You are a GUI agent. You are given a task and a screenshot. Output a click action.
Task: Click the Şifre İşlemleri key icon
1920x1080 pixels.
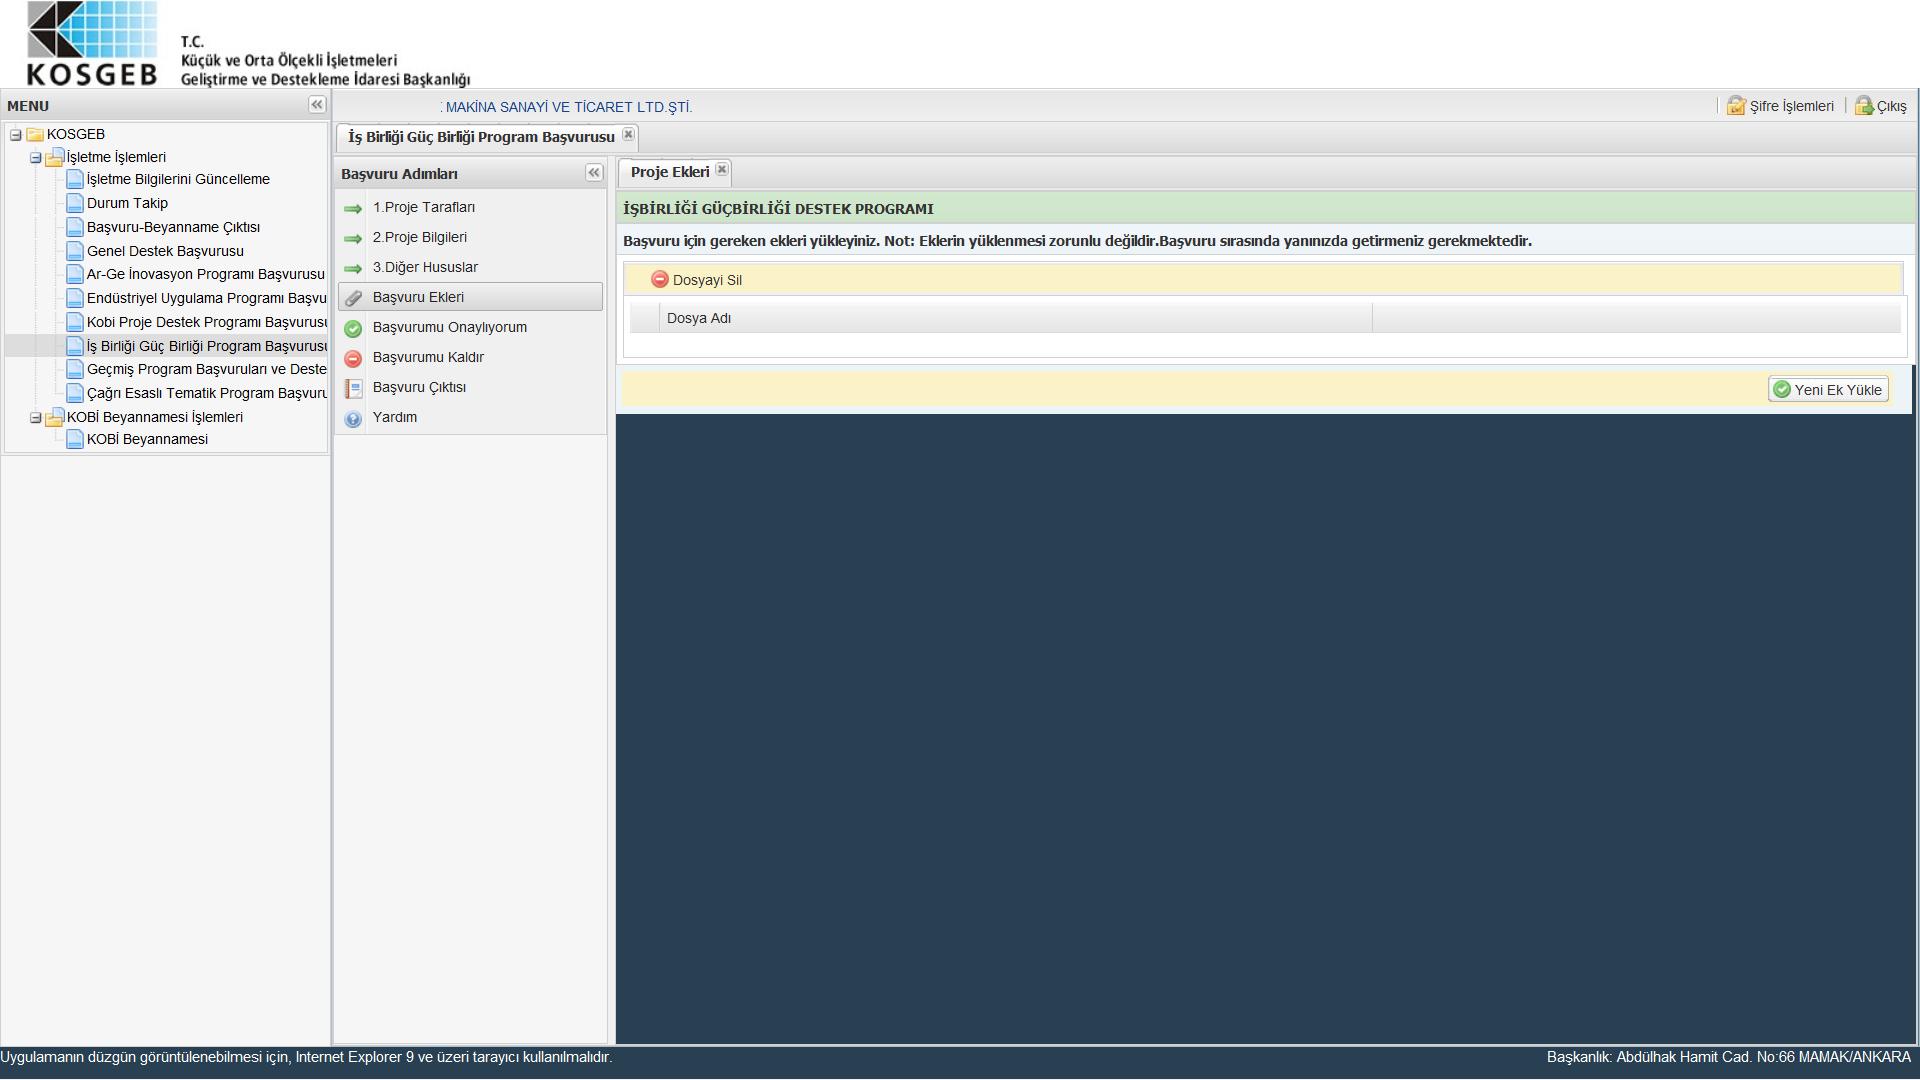[1736, 105]
